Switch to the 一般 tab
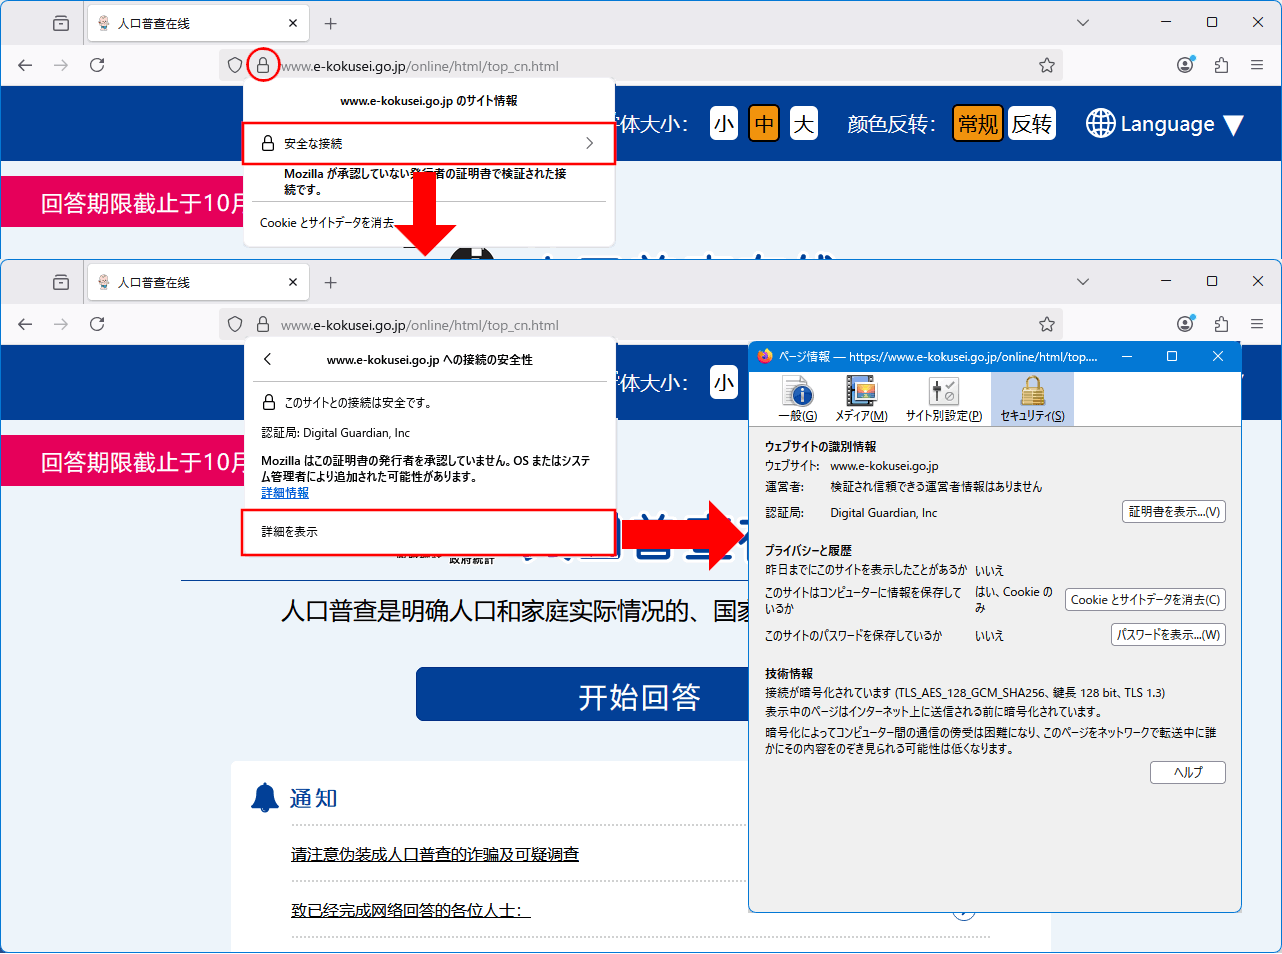Image resolution: width=1282 pixels, height=954 pixels. 797,399
